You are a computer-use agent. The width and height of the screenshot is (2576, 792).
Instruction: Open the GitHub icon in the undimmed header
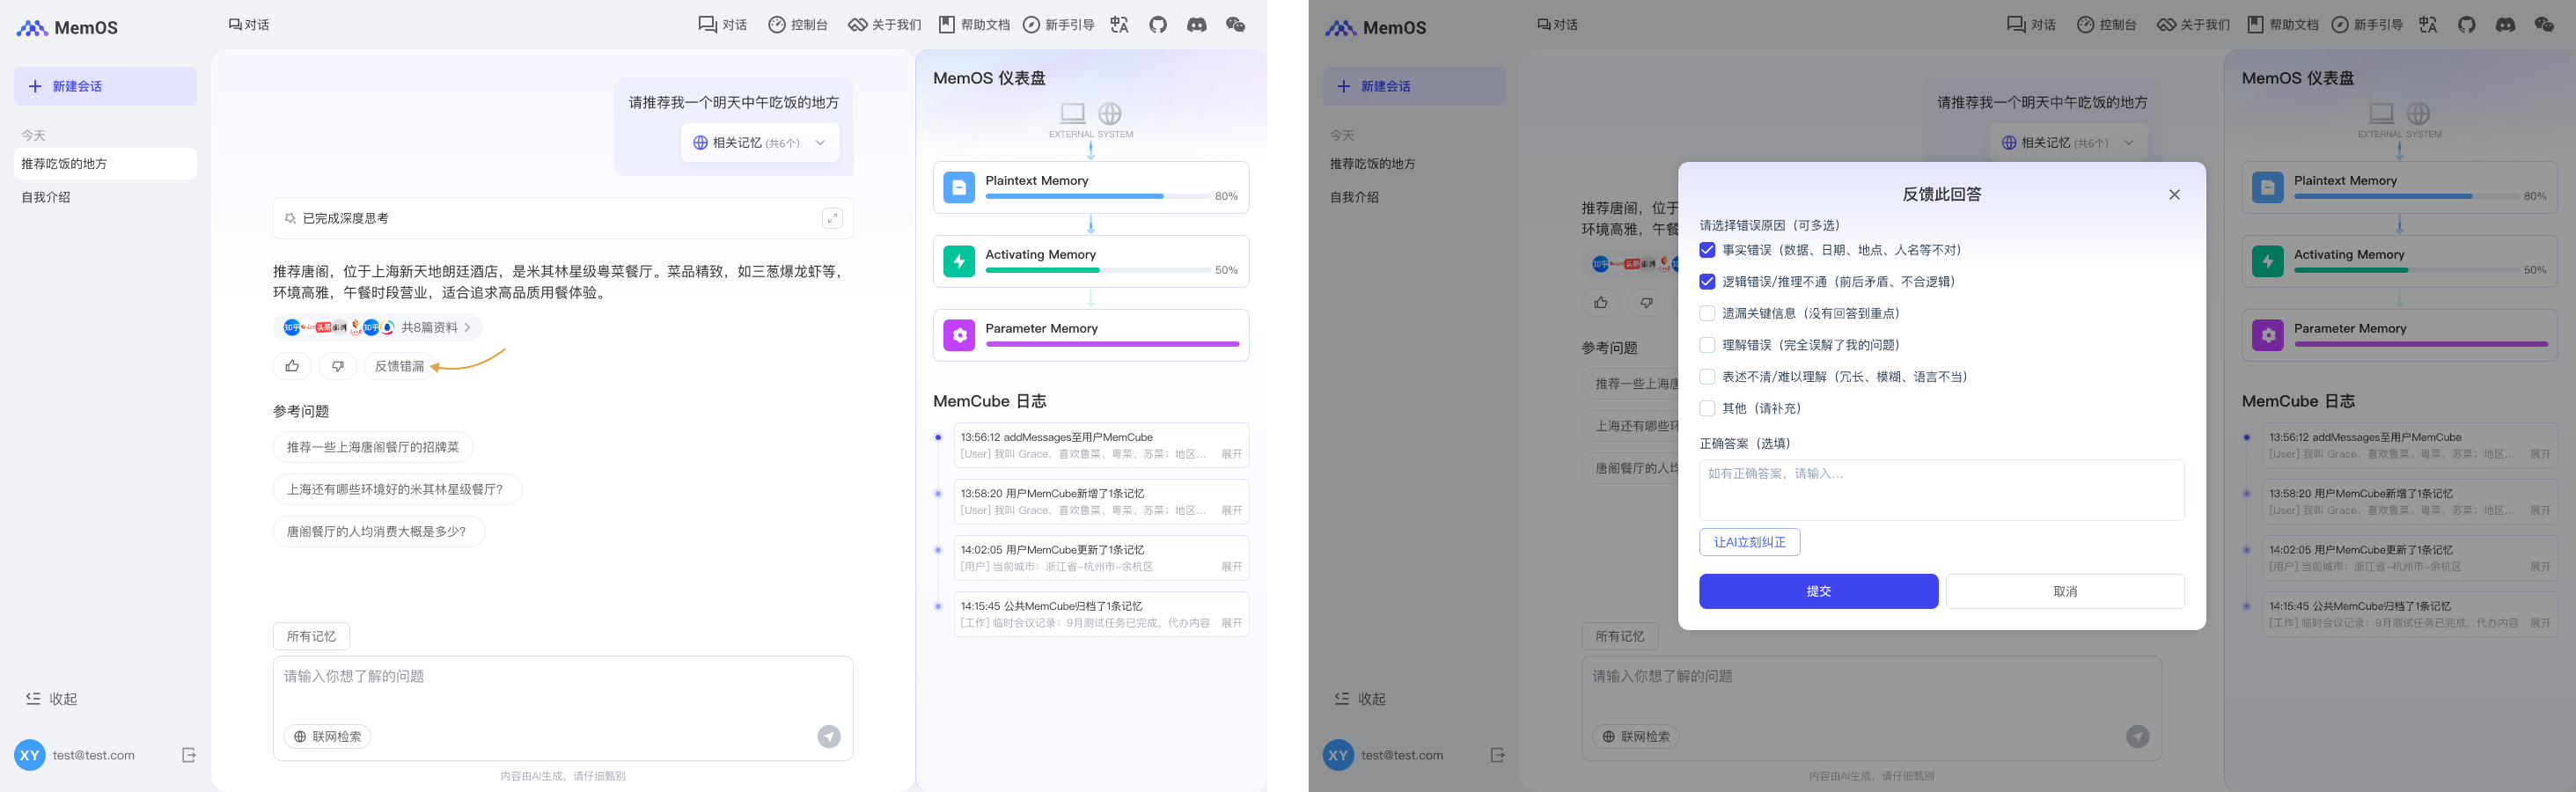click(x=1158, y=25)
